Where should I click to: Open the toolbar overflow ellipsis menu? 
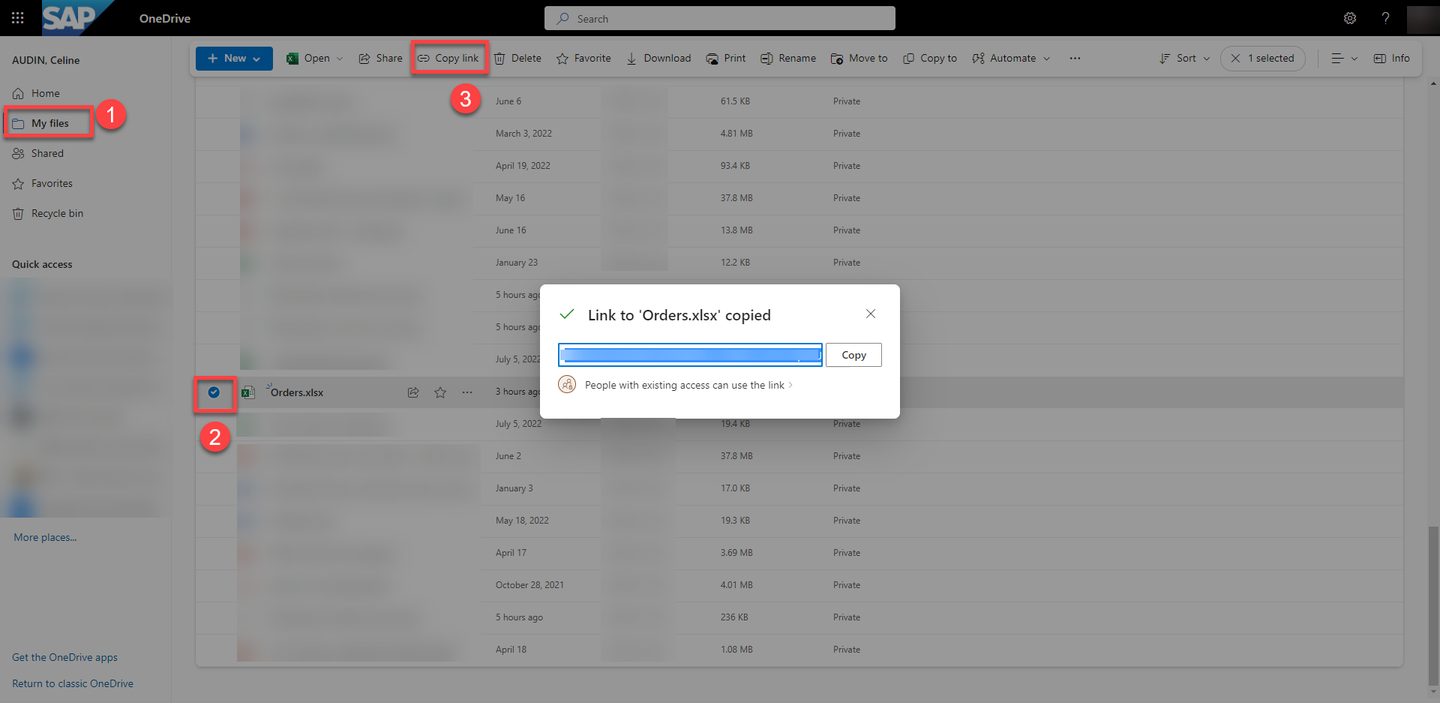[x=1075, y=58]
